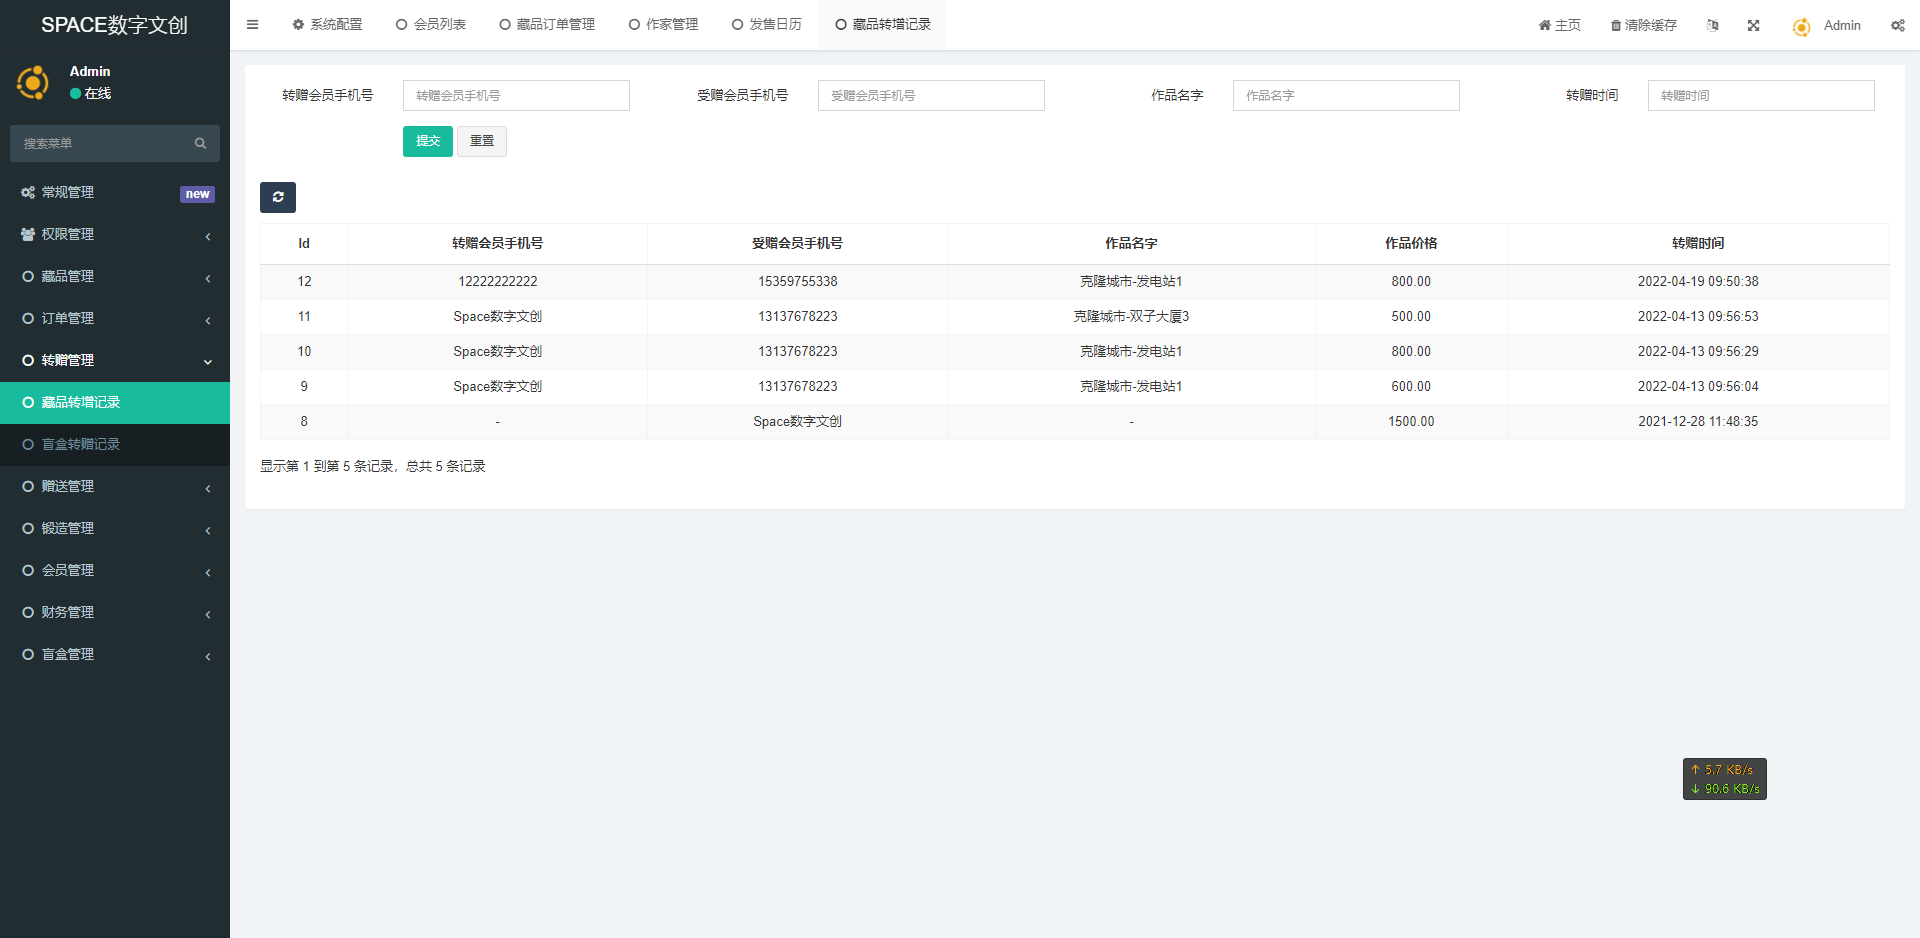Screen dimensions: 1920x938
Task: Go to 主页 via the home icon
Action: coord(1545,25)
